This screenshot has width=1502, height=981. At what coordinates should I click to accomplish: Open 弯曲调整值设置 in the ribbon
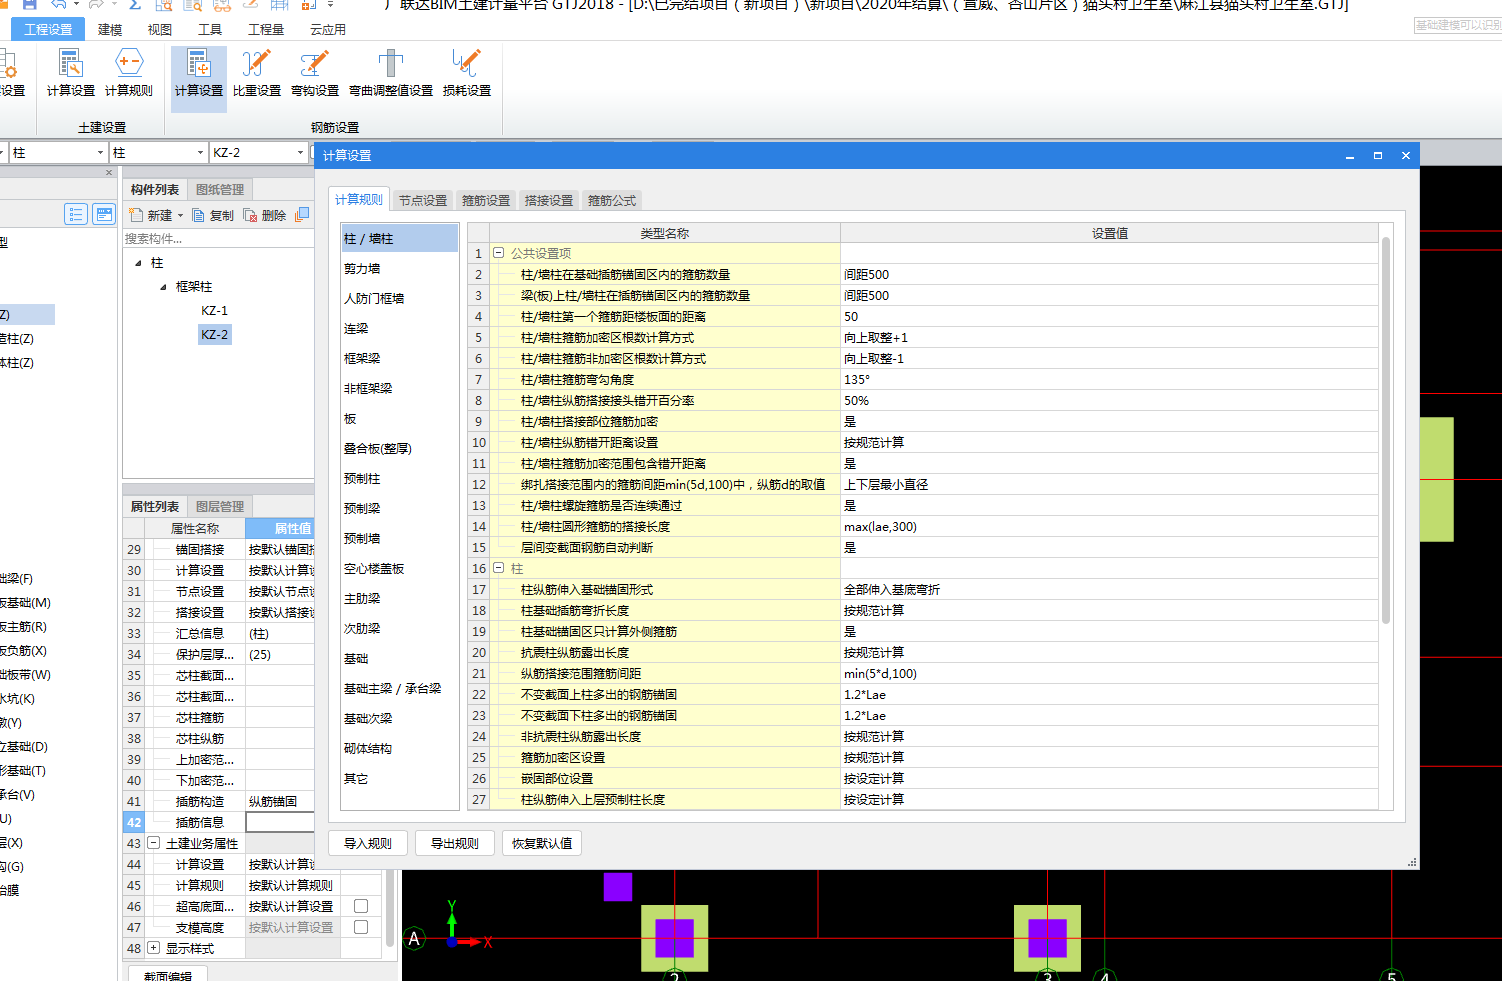tap(391, 72)
